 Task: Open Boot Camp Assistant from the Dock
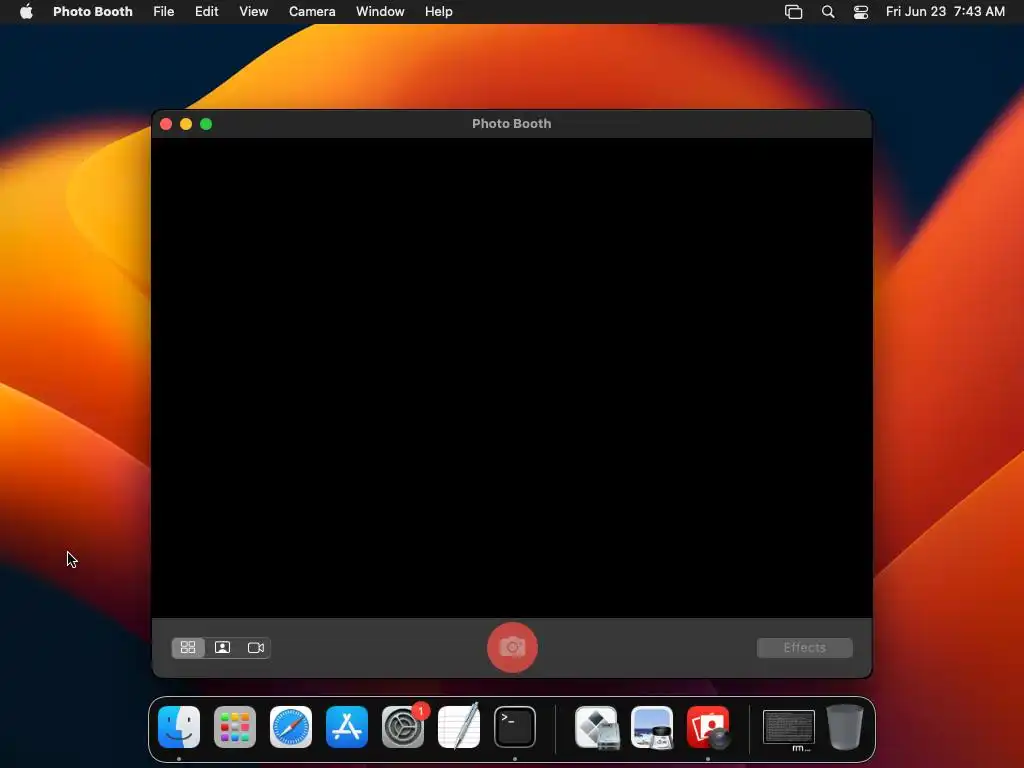[597, 727]
